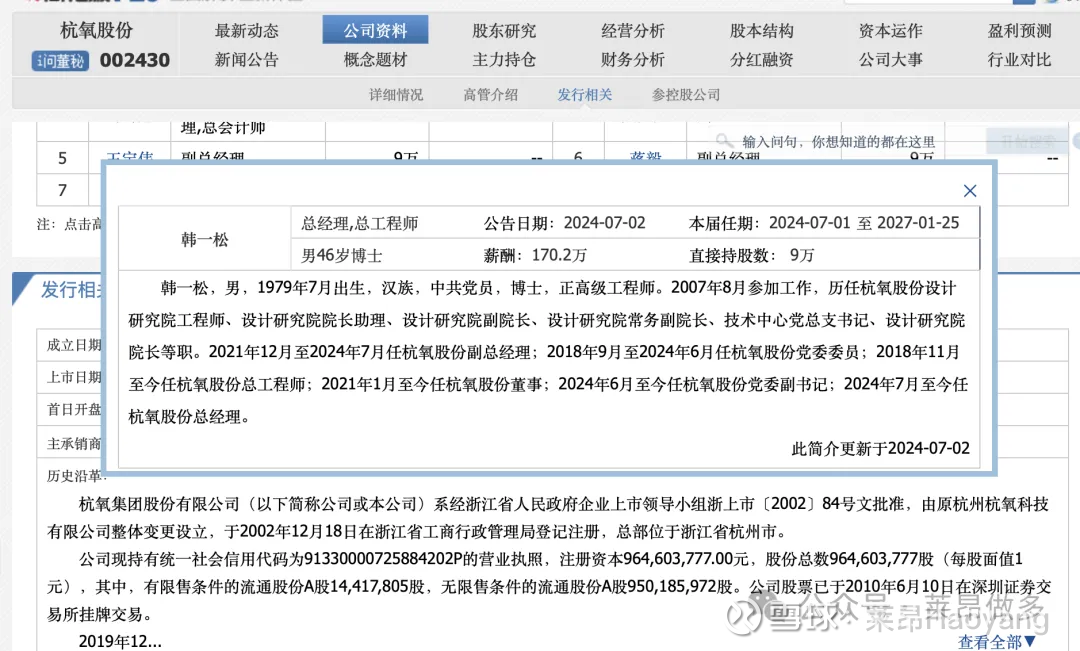Viewport: 1080px width, 651px height.
Task: Click the 发行相关 section heading
Action: click(70, 289)
